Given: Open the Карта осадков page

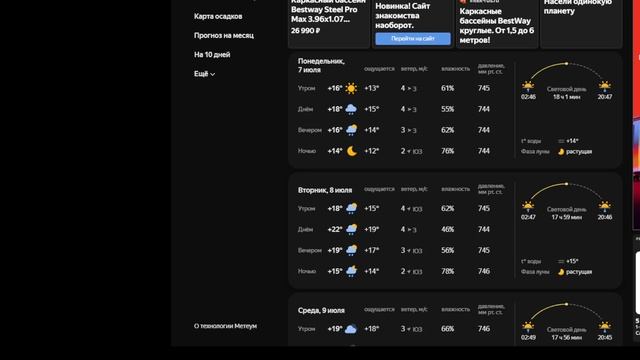Looking at the screenshot, I should pyautogui.click(x=218, y=16).
